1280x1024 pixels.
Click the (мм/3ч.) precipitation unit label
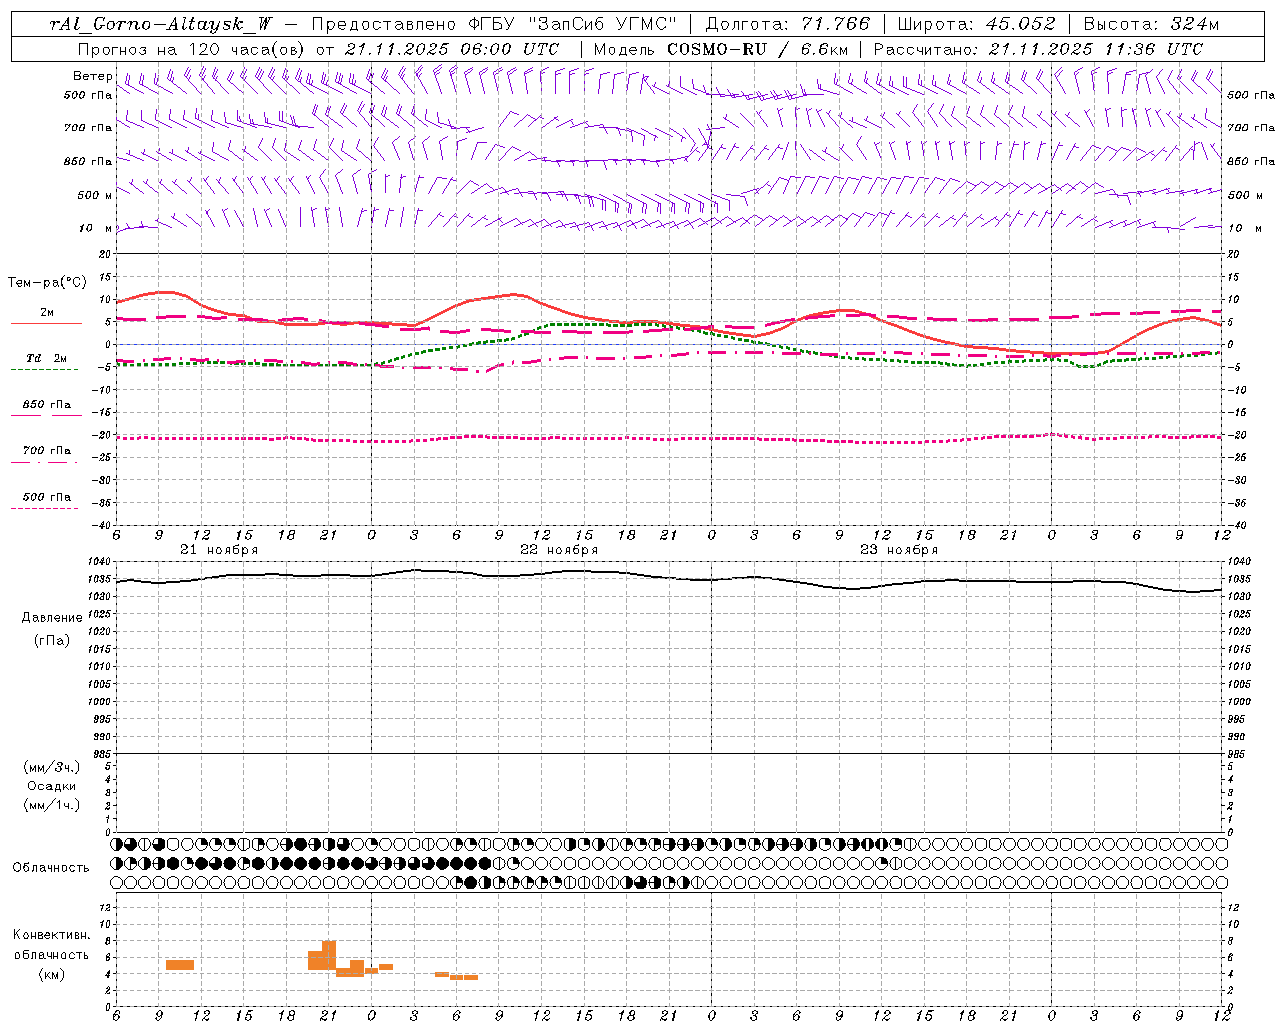(51, 767)
